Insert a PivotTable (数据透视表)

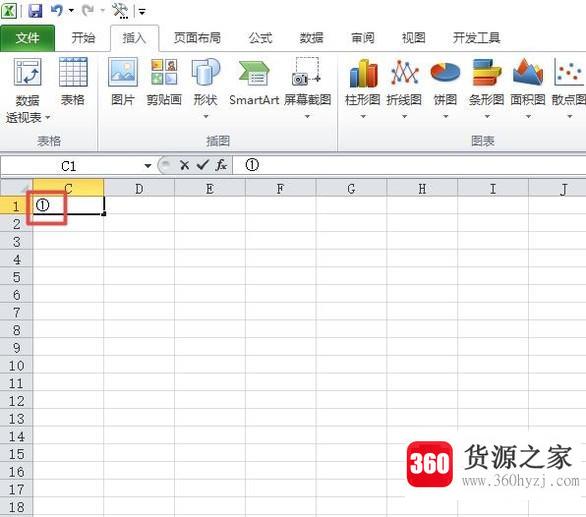[27, 90]
